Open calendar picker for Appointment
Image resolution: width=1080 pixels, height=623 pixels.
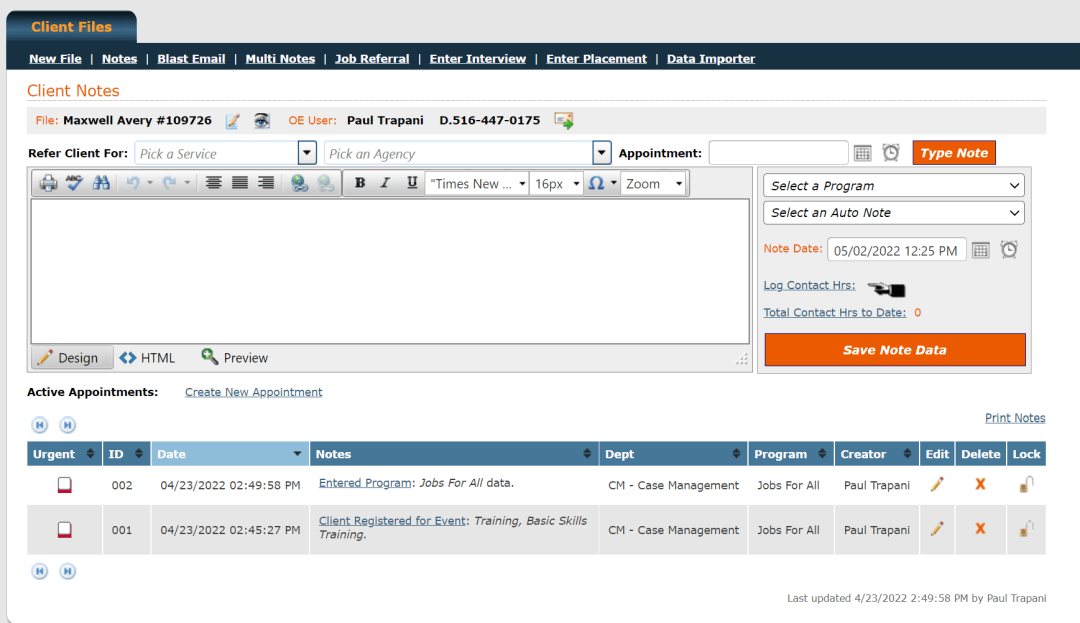tap(862, 153)
